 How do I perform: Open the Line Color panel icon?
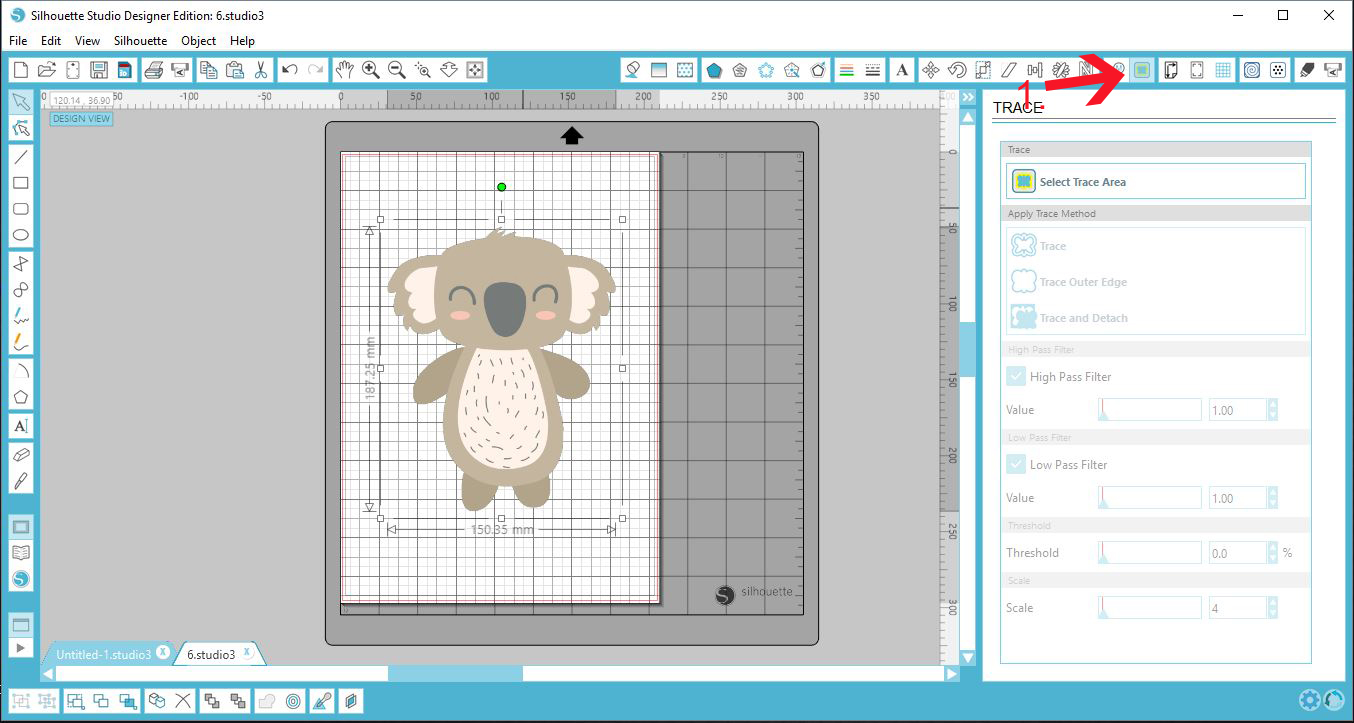(846, 69)
